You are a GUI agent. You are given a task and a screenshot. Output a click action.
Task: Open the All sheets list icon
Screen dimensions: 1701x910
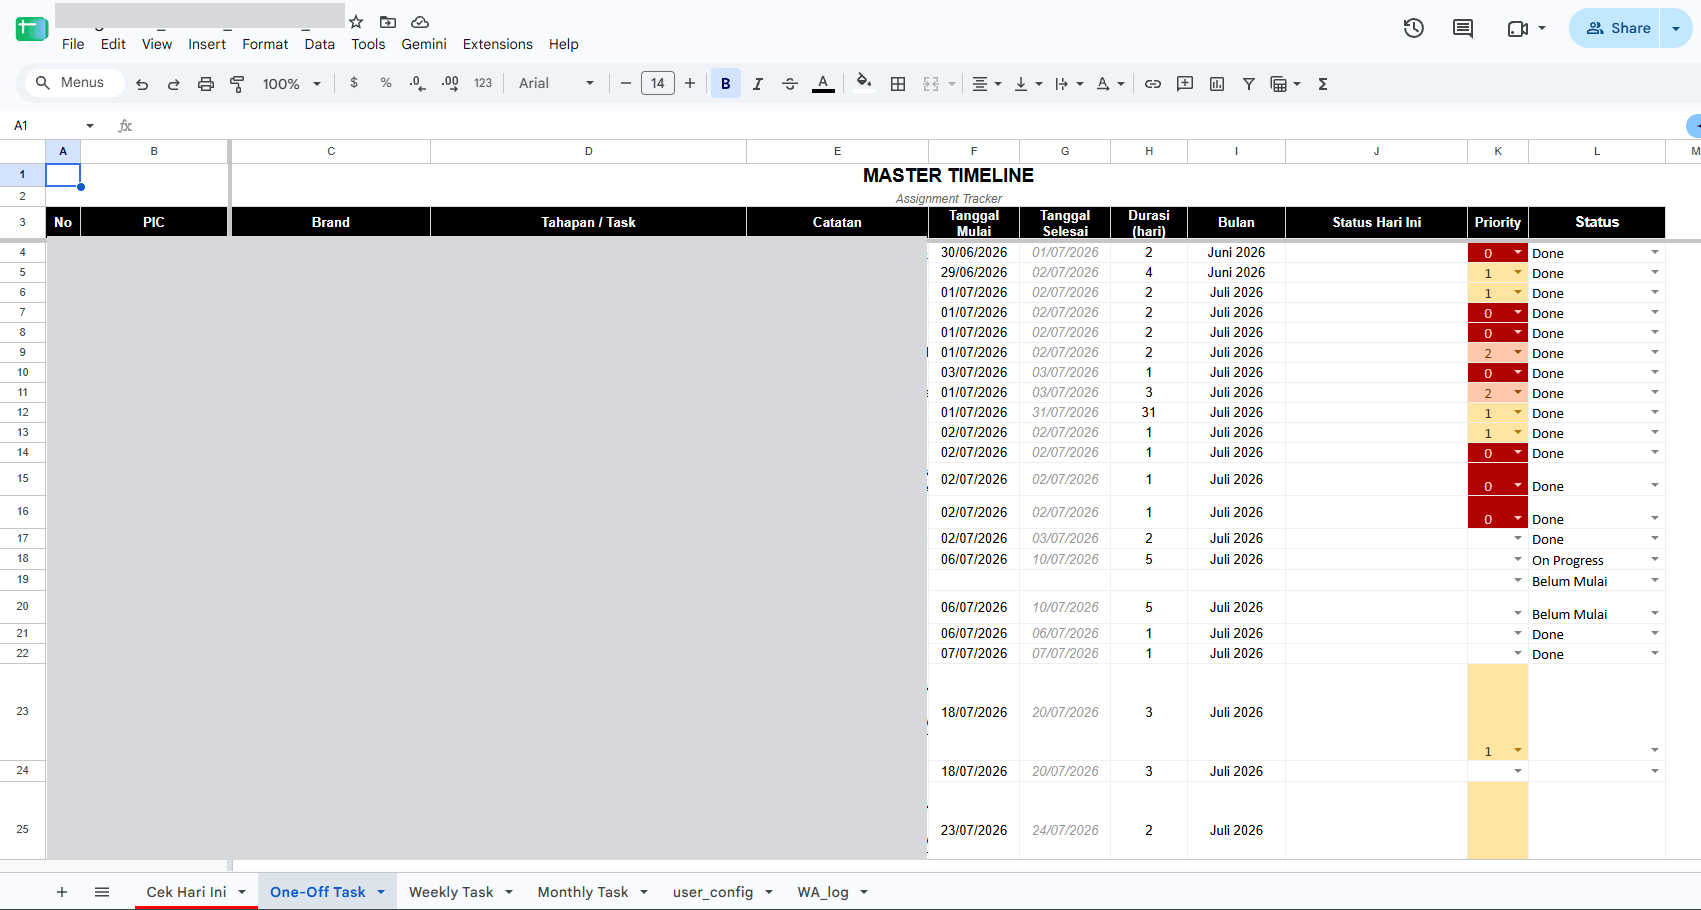[102, 892]
